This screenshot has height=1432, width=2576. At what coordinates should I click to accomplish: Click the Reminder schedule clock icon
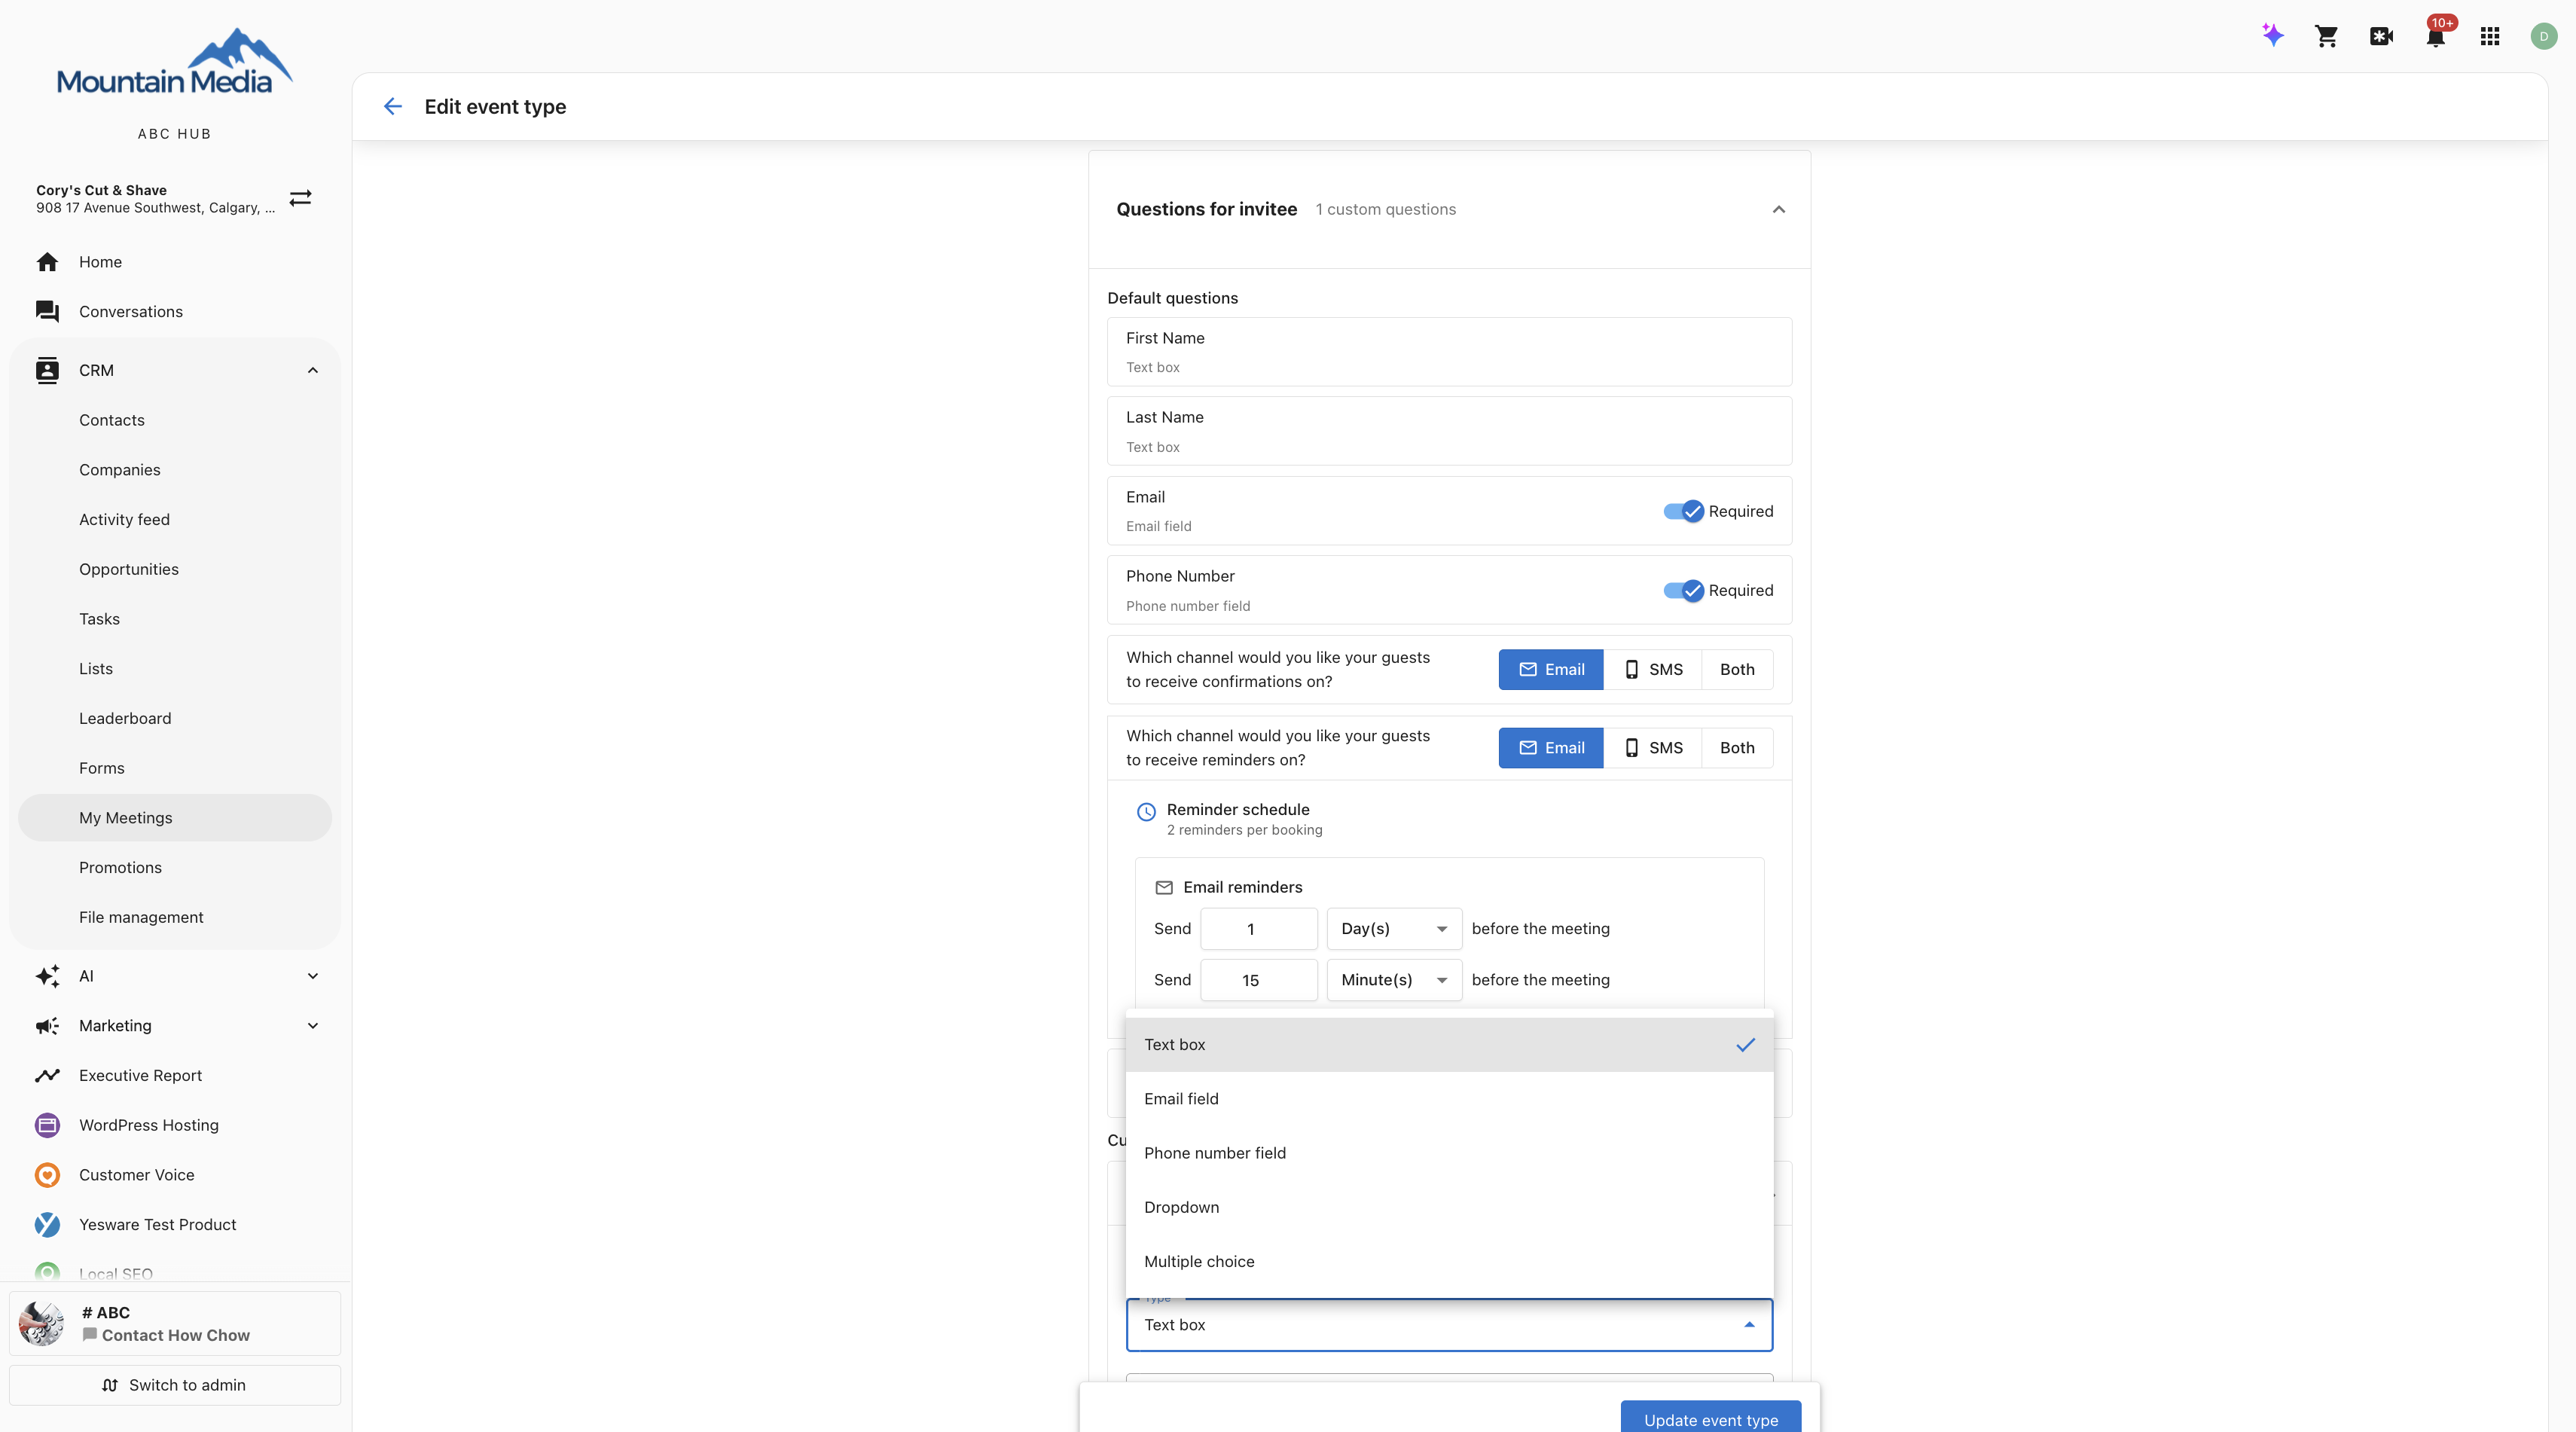[1146, 812]
